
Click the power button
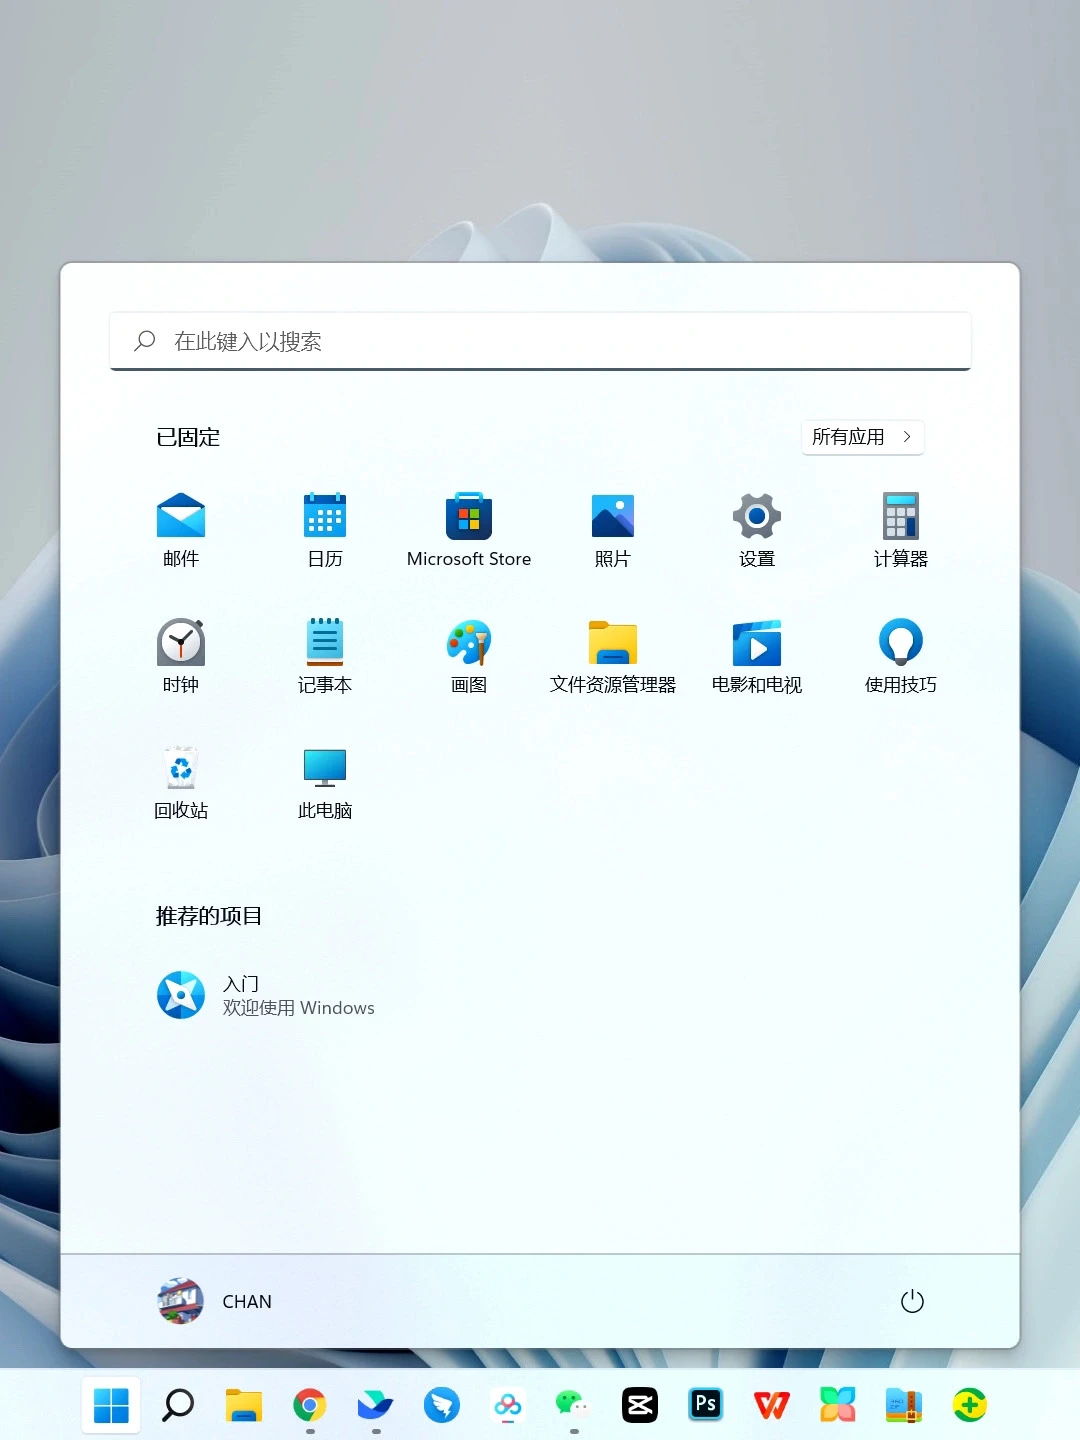912,1301
